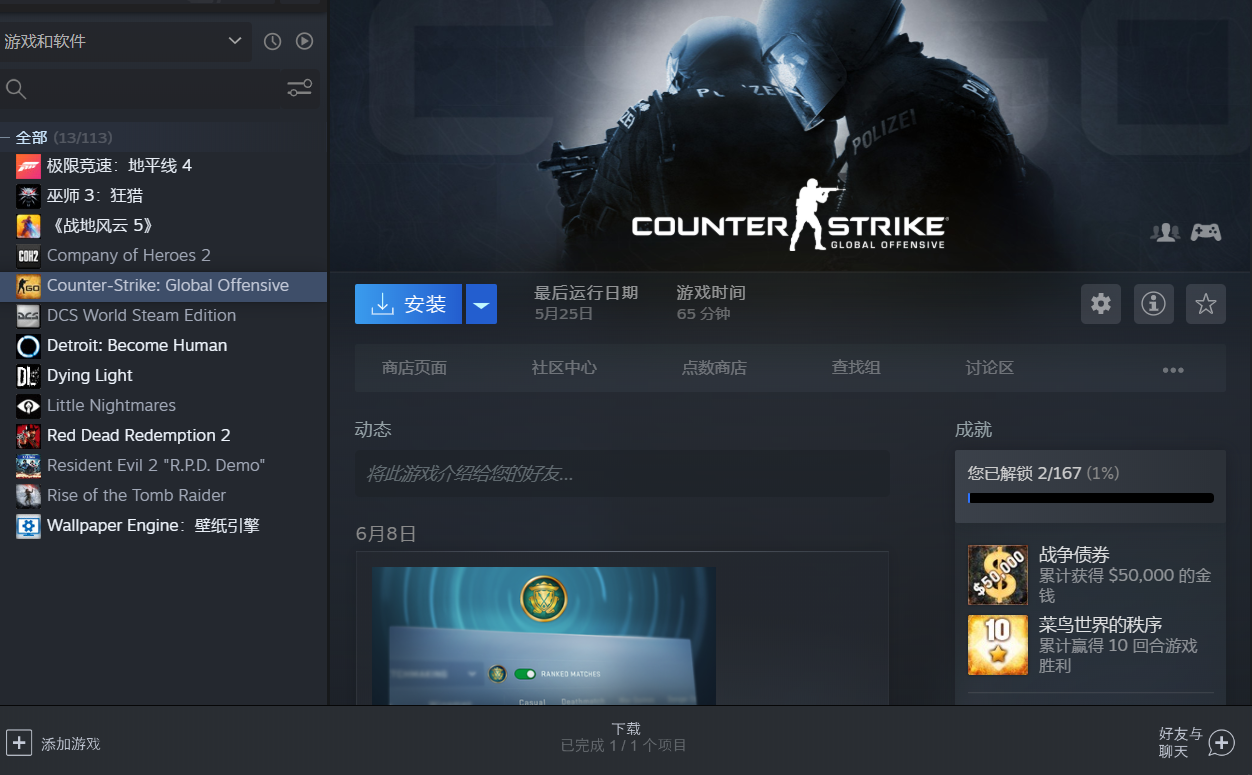Open the 商店页面 tab
Screen dimensions: 1252x775
pyautogui.click(x=414, y=368)
